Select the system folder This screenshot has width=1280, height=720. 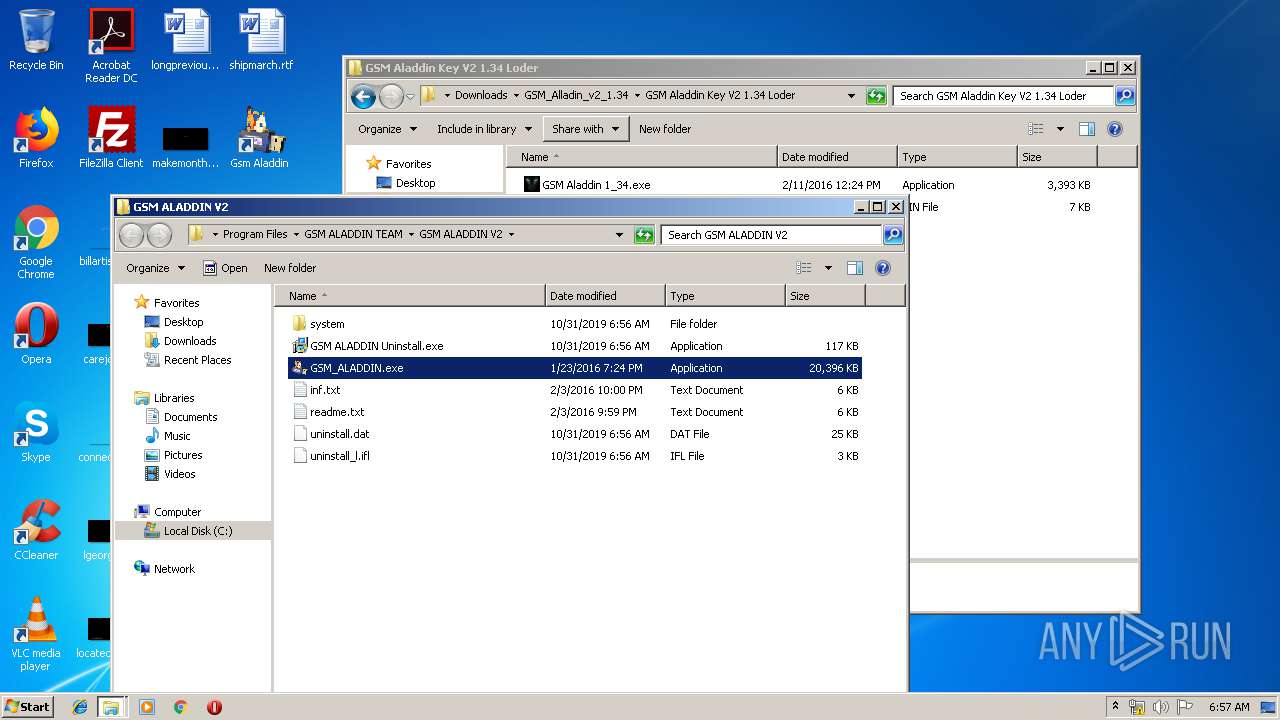[x=574, y=324]
